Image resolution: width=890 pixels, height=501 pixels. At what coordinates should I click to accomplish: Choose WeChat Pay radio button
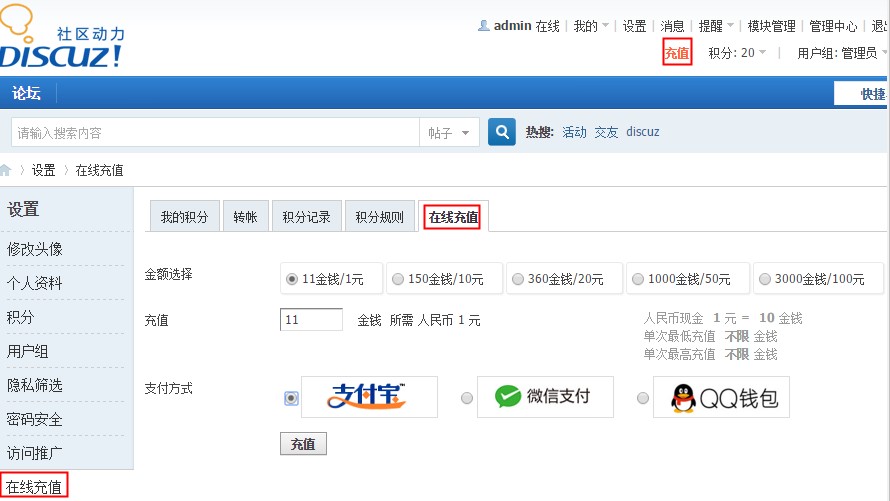point(467,398)
